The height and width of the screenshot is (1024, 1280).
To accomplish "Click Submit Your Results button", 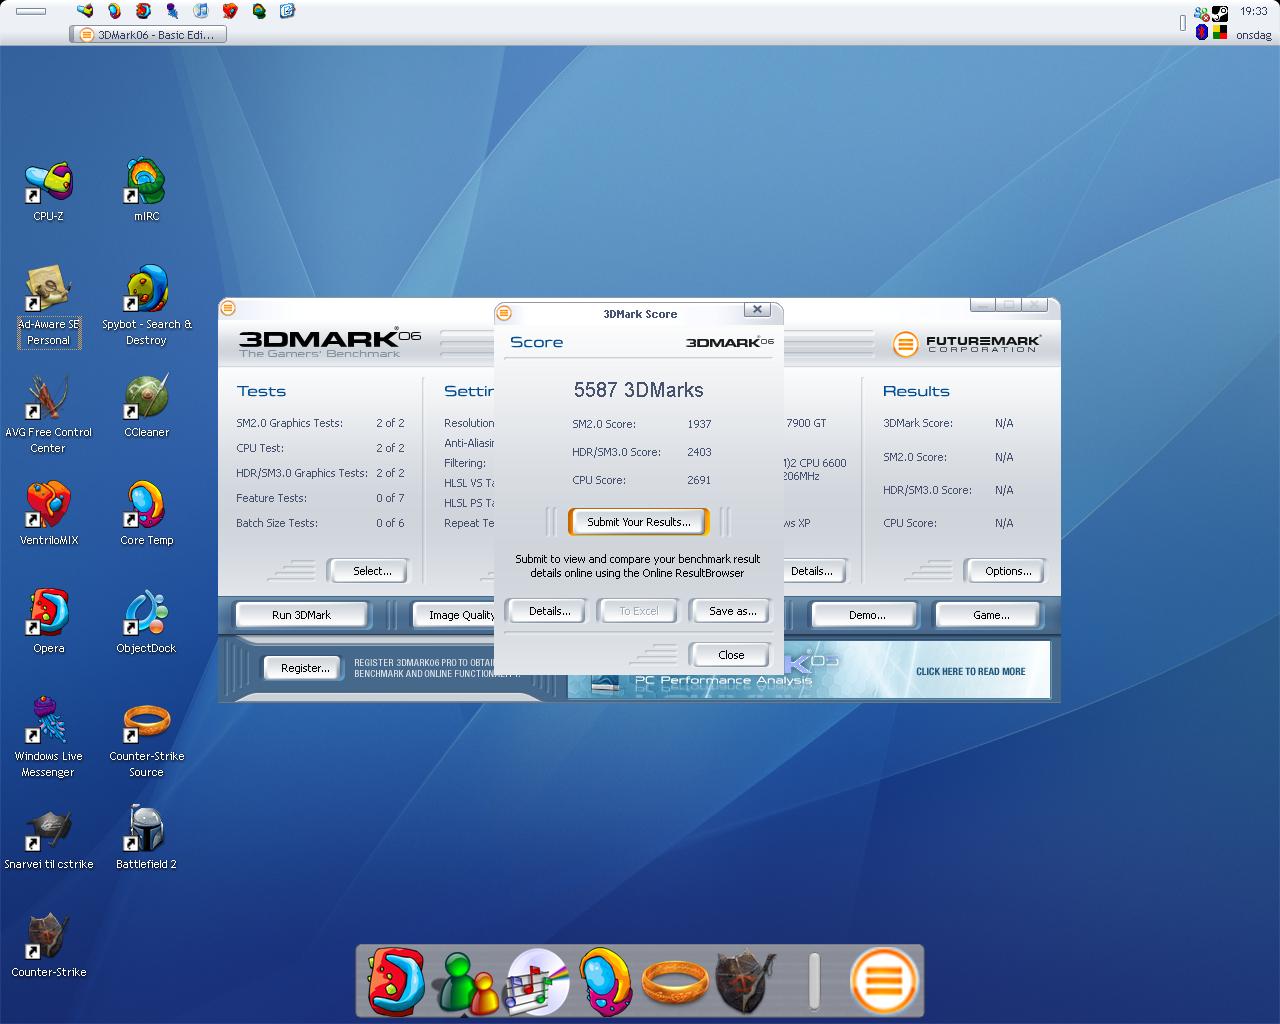I will [638, 522].
